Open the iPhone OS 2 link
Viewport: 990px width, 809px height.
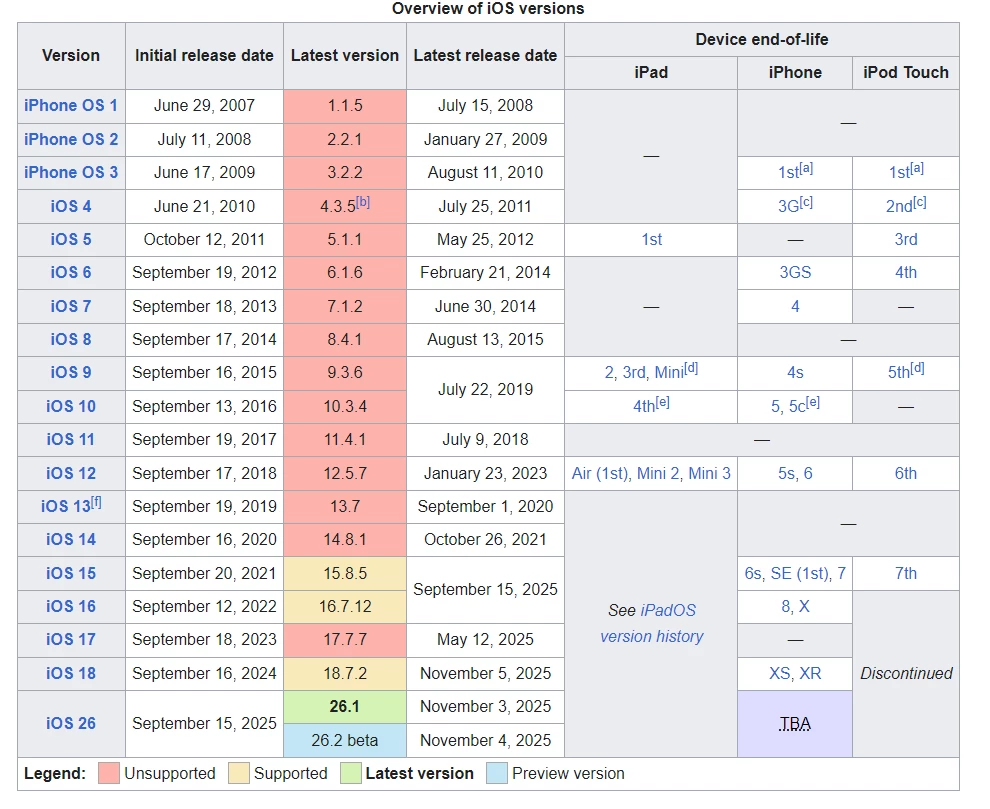[x=71, y=139]
